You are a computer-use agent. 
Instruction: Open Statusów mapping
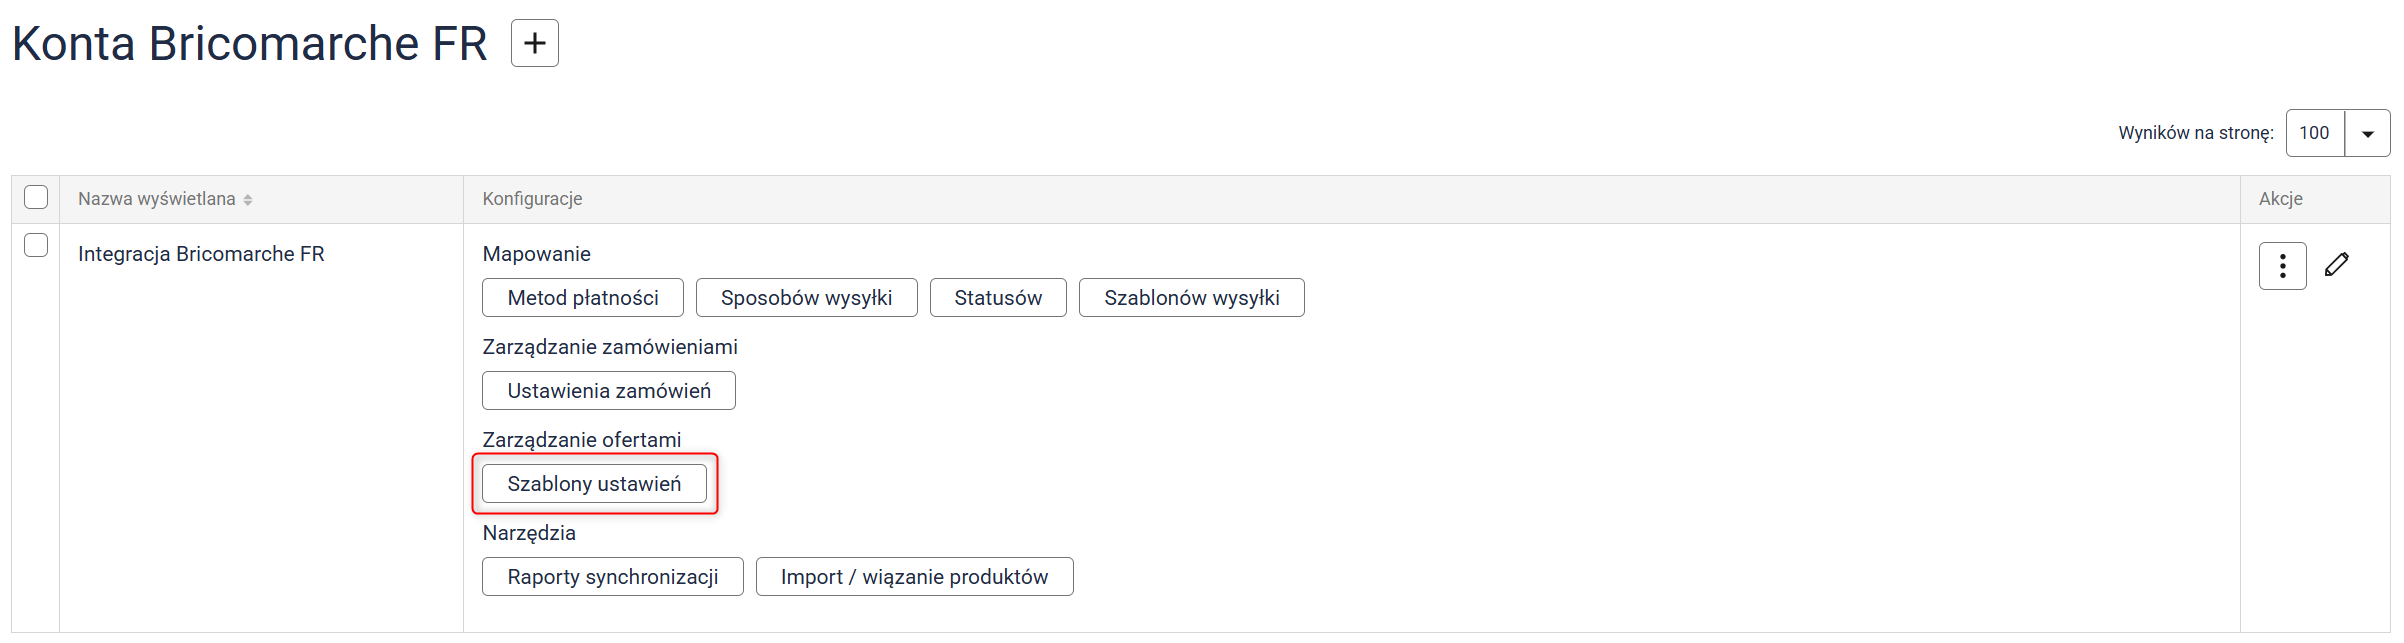pyautogui.click(x=997, y=298)
